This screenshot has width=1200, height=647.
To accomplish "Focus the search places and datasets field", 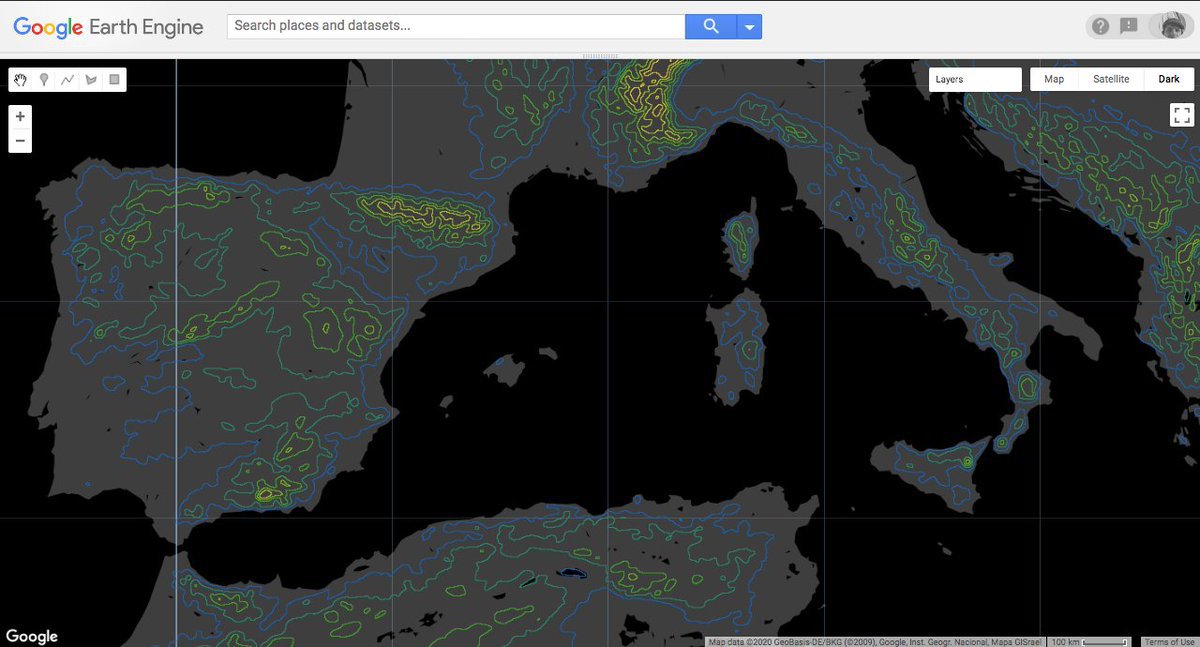I will (456, 27).
